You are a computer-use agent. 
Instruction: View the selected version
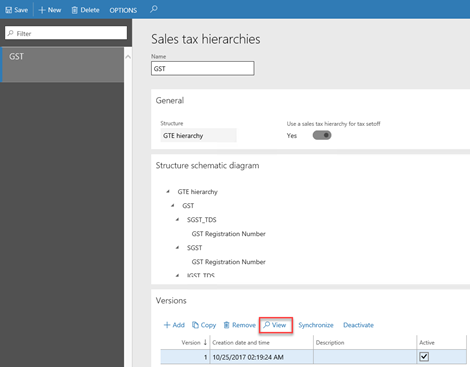click(x=275, y=325)
